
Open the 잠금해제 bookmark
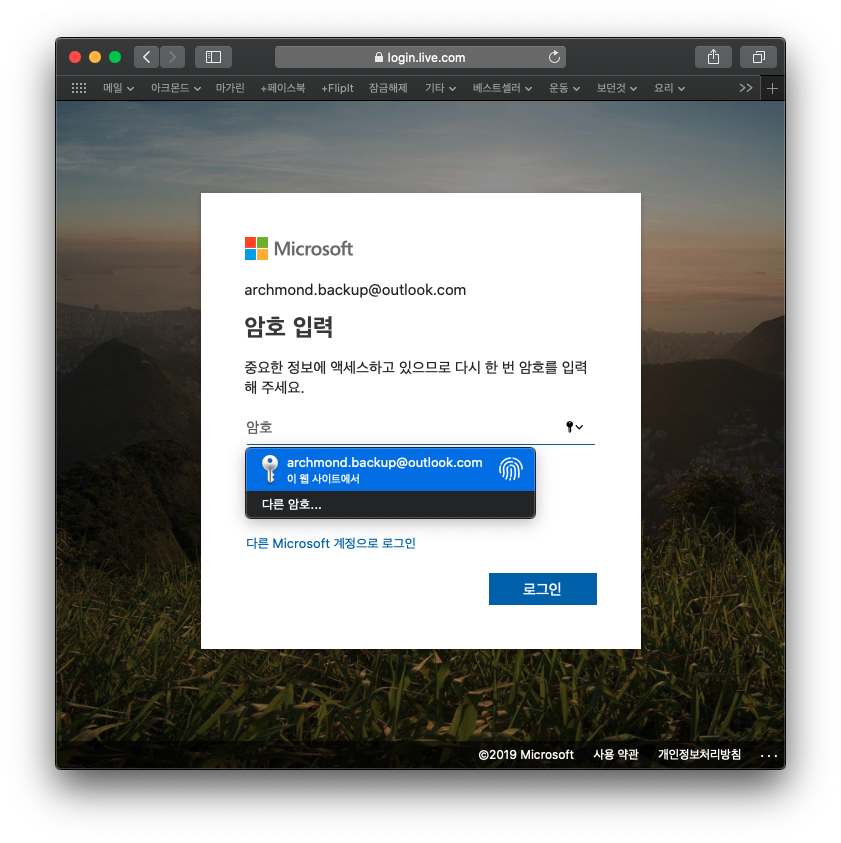click(388, 88)
